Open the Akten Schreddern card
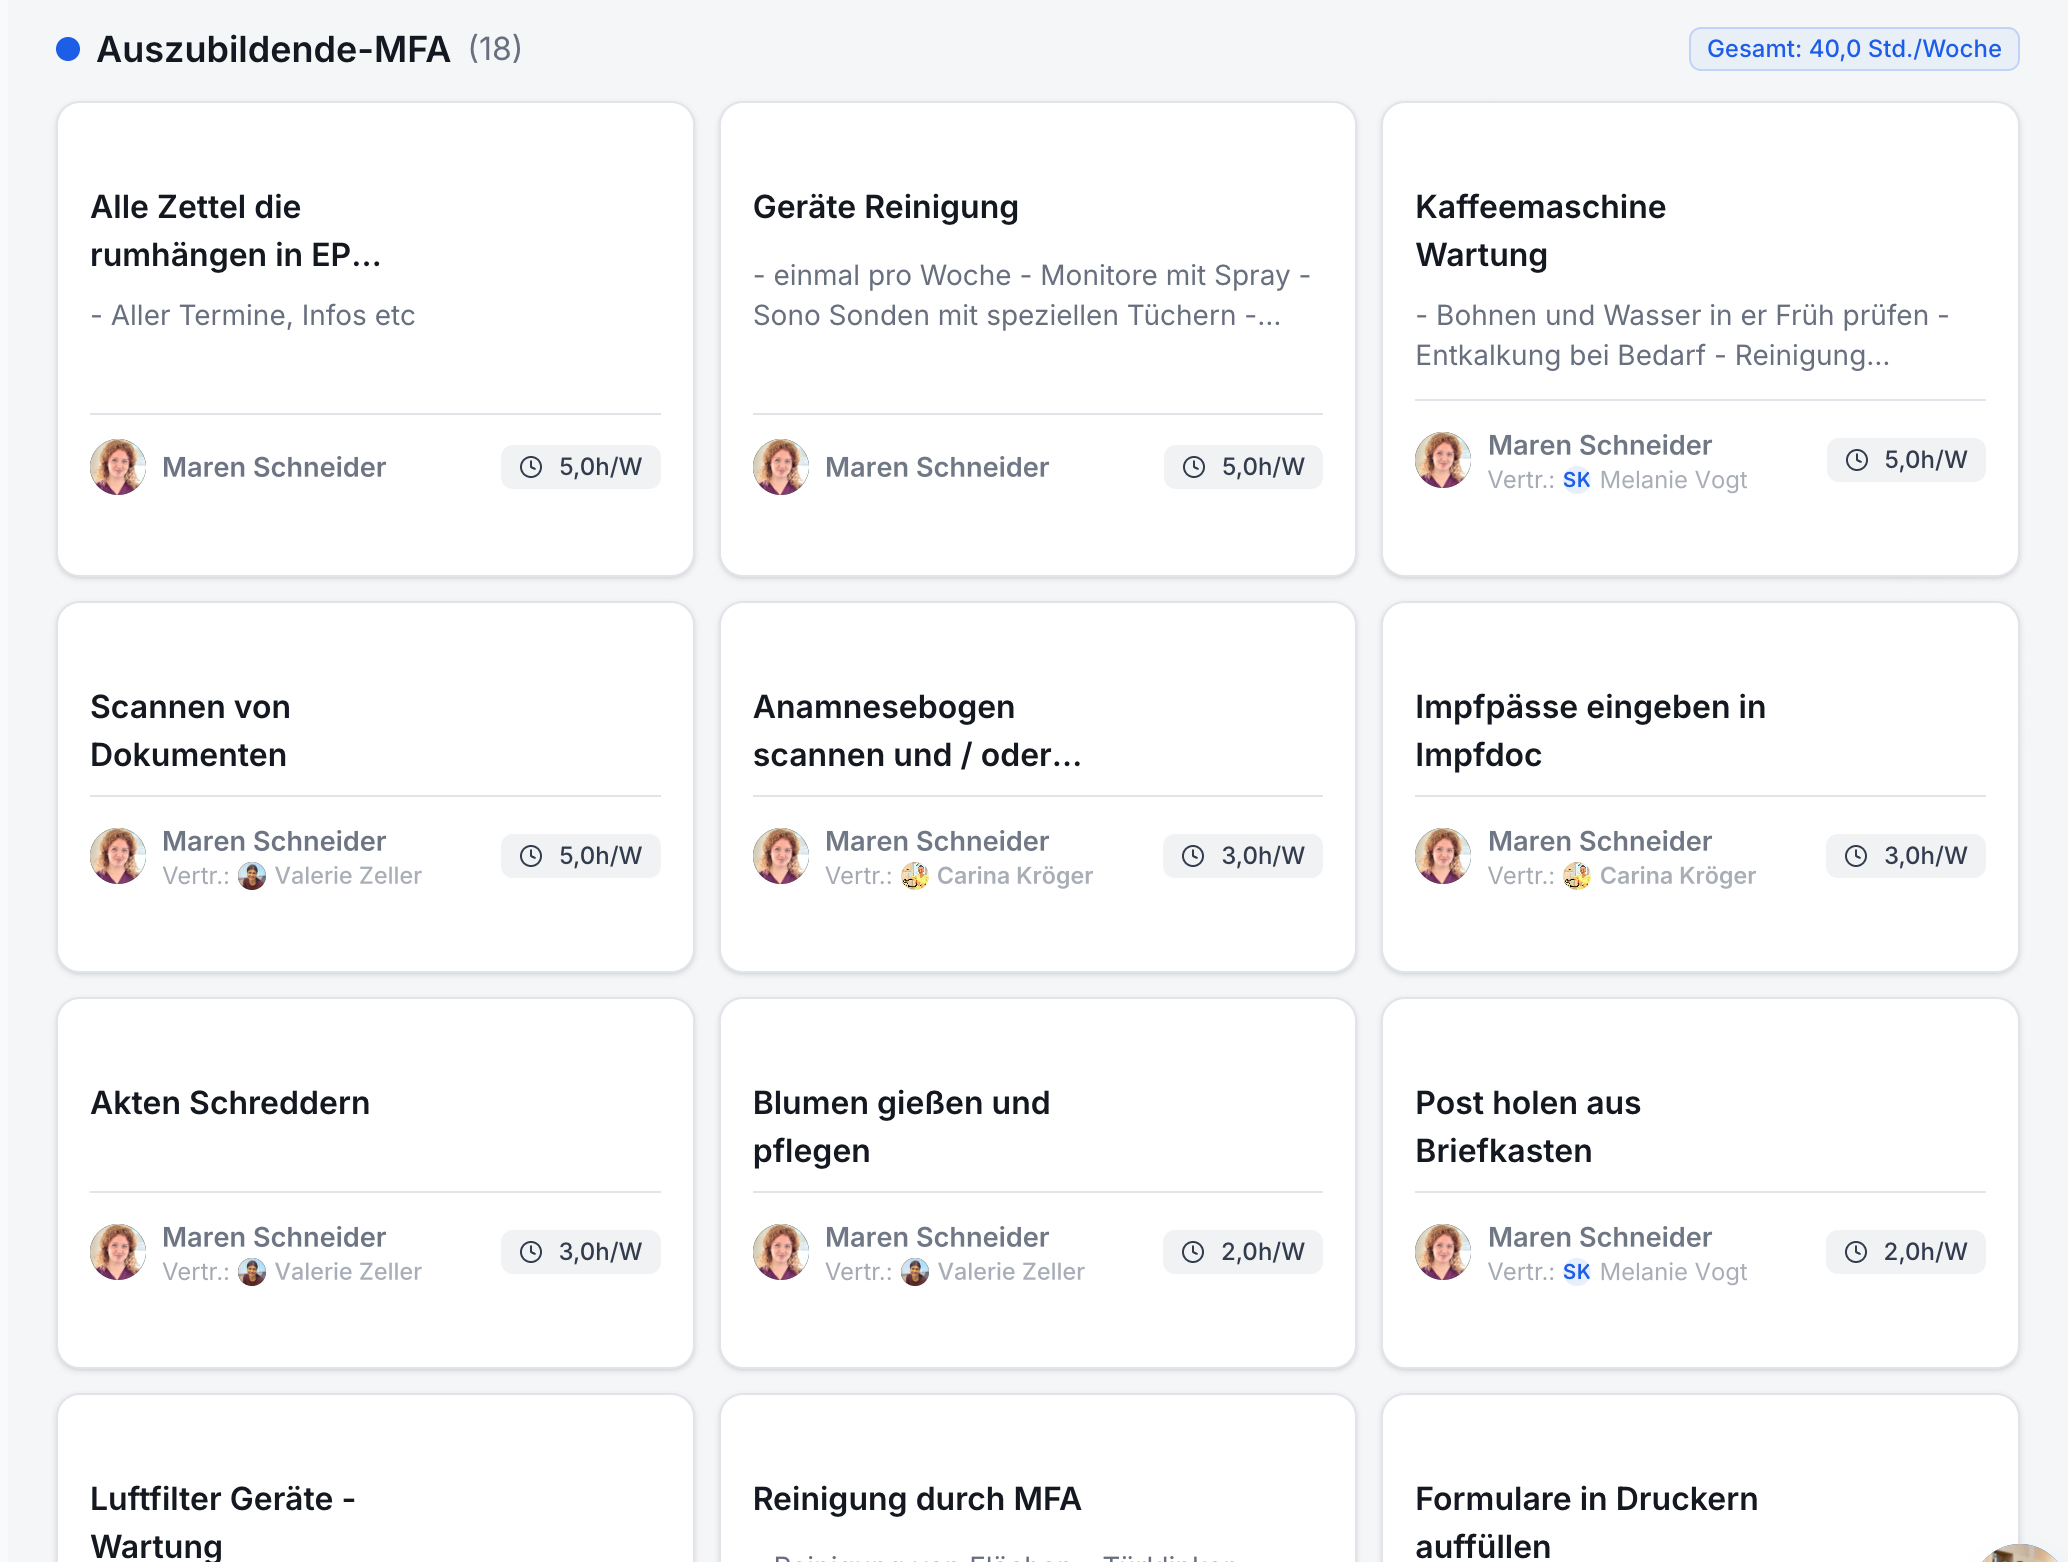 coord(375,1183)
